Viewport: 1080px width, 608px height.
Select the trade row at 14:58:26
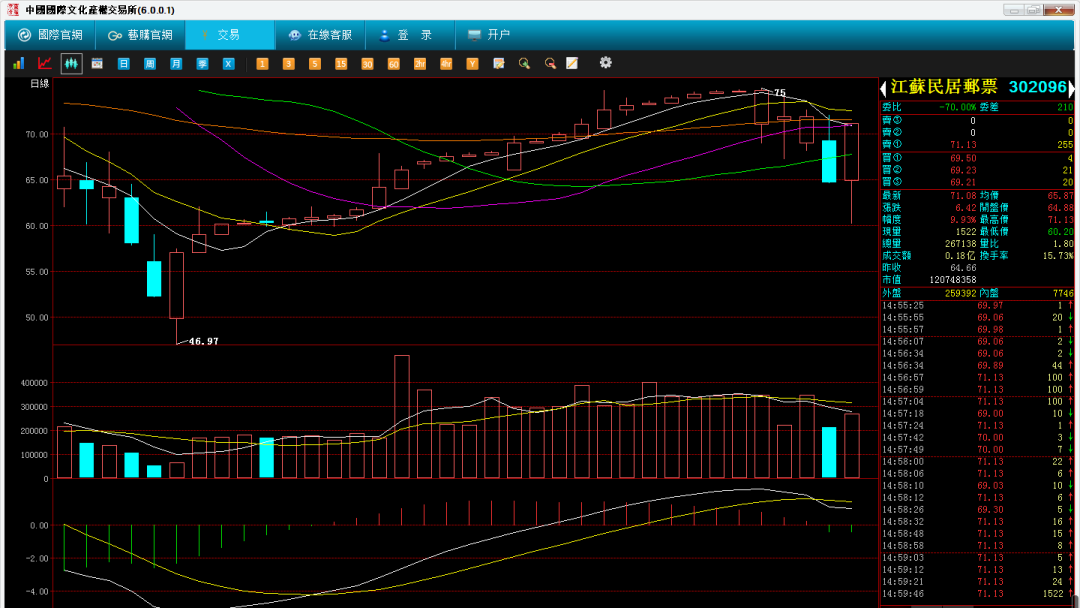[x=977, y=510]
